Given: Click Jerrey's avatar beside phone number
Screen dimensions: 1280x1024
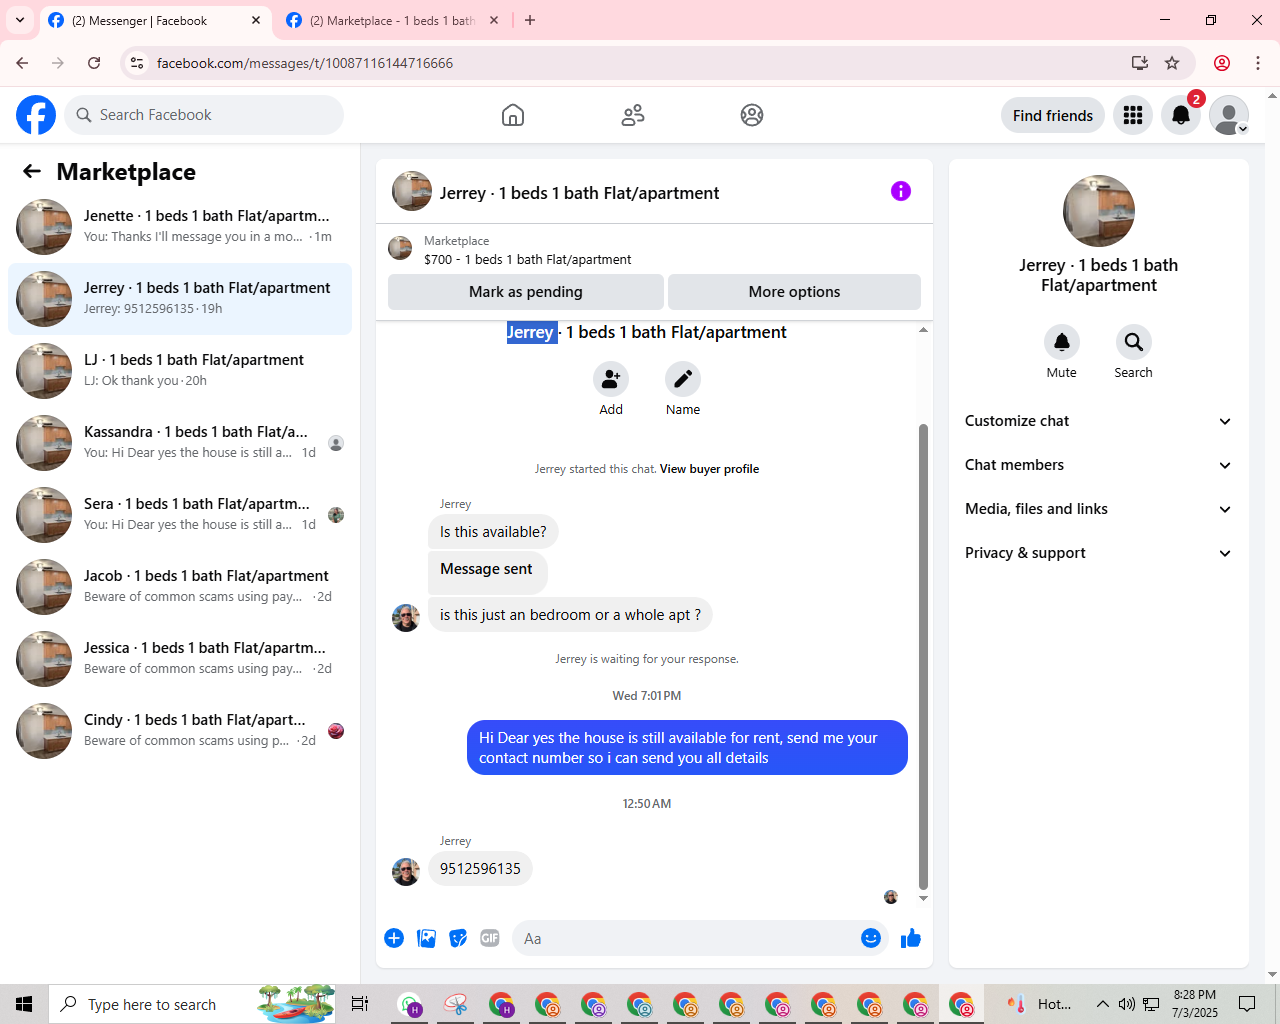Looking at the screenshot, I should tap(406, 872).
